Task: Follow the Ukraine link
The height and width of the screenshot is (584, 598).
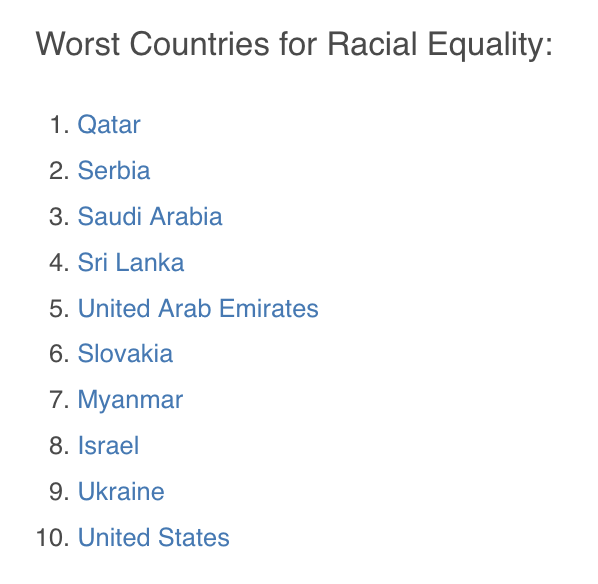Action: [x=121, y=491]
